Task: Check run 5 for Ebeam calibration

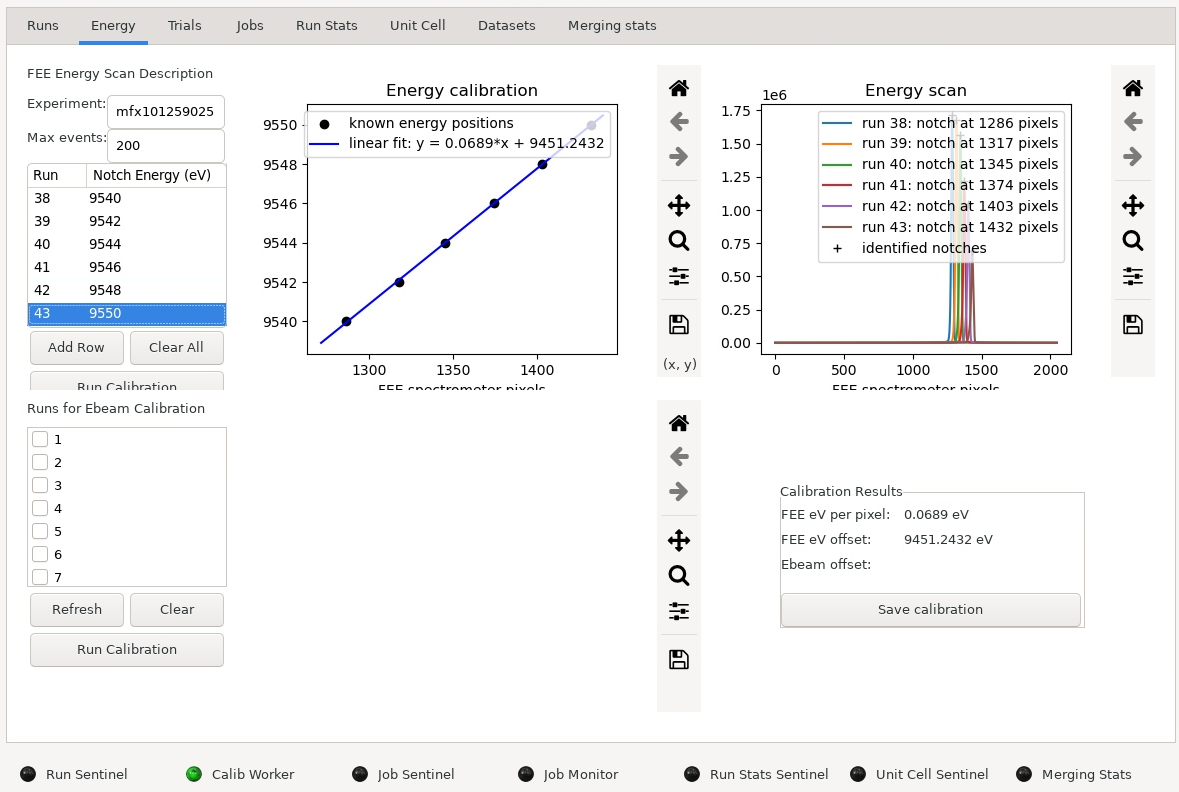Action: [41, 531]
